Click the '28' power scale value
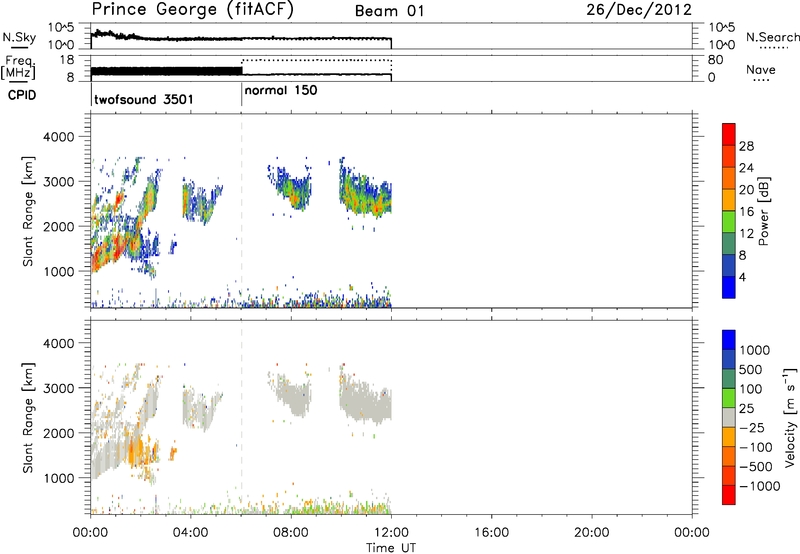 click(x=746, y=146)
